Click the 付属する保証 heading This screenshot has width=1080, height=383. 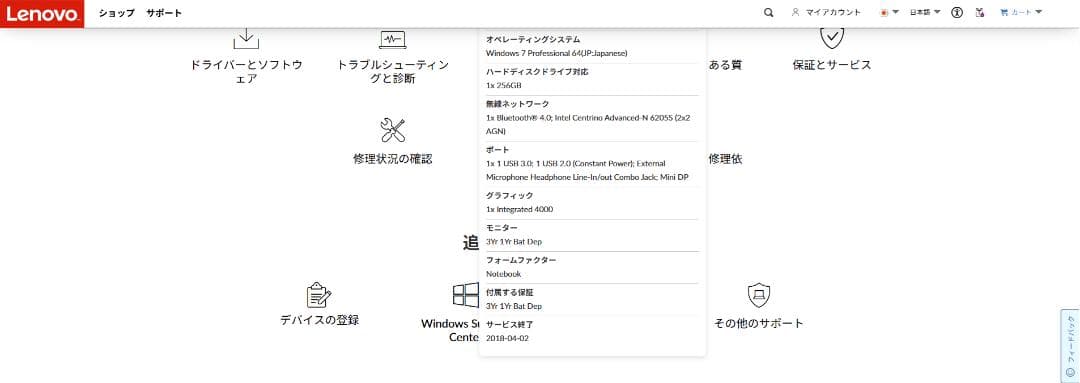[x=509, y=292]
